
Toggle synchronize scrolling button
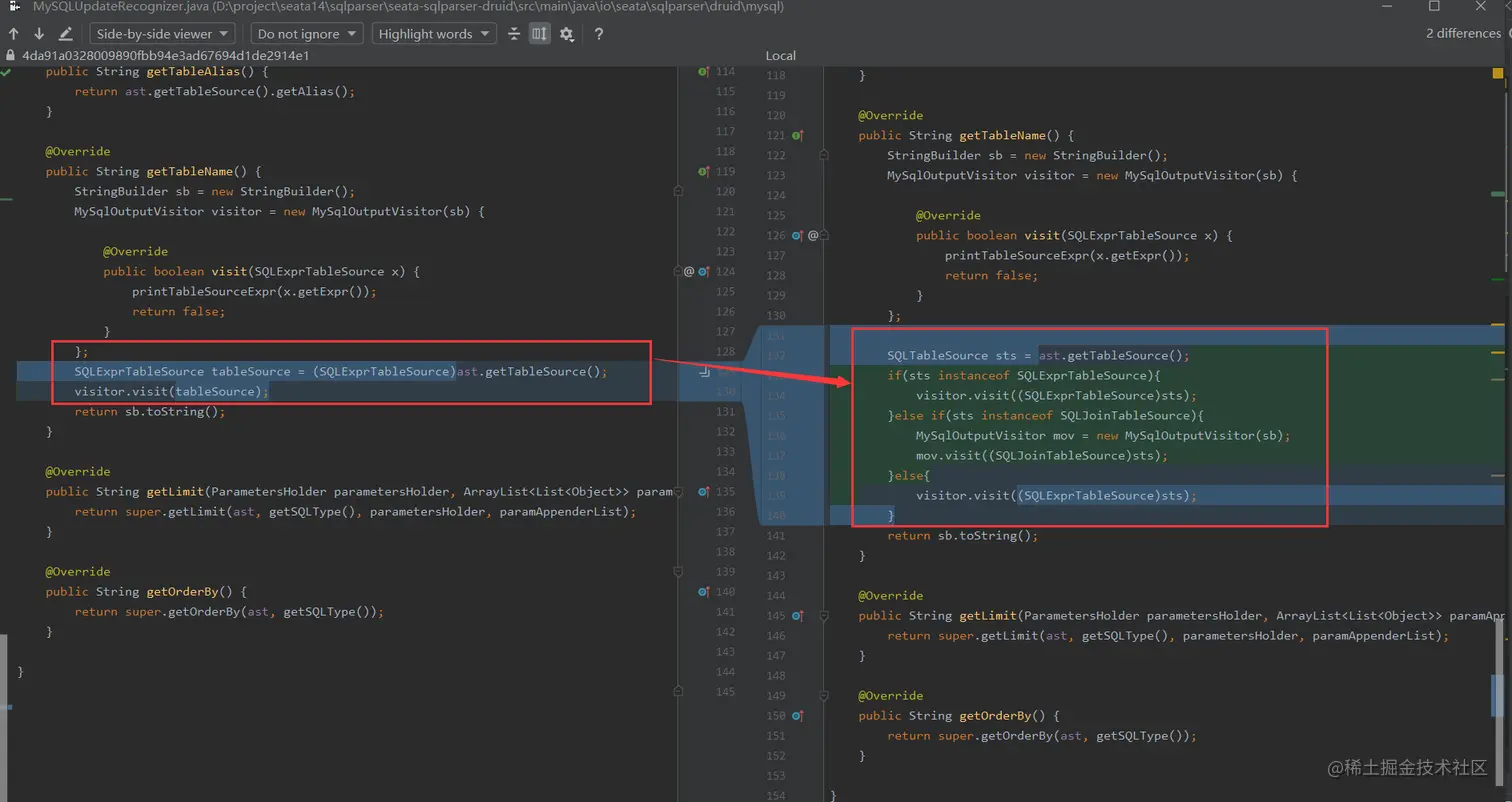coord(540,34)
